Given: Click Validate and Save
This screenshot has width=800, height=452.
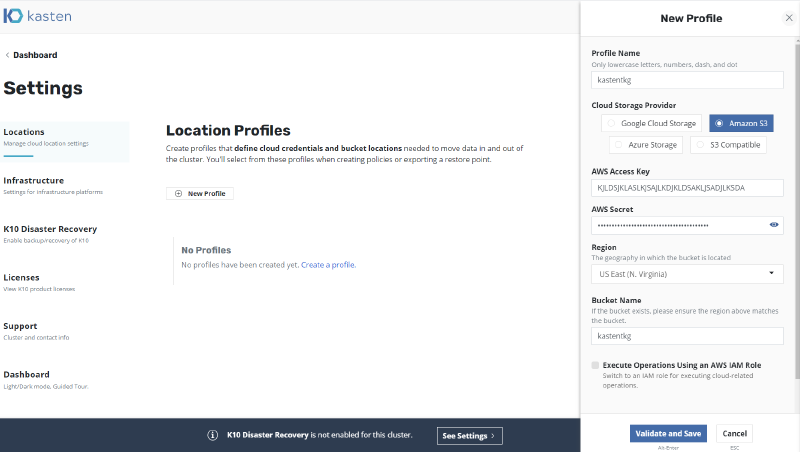Looking at the screenshot, I should click(x=668, y=434).
